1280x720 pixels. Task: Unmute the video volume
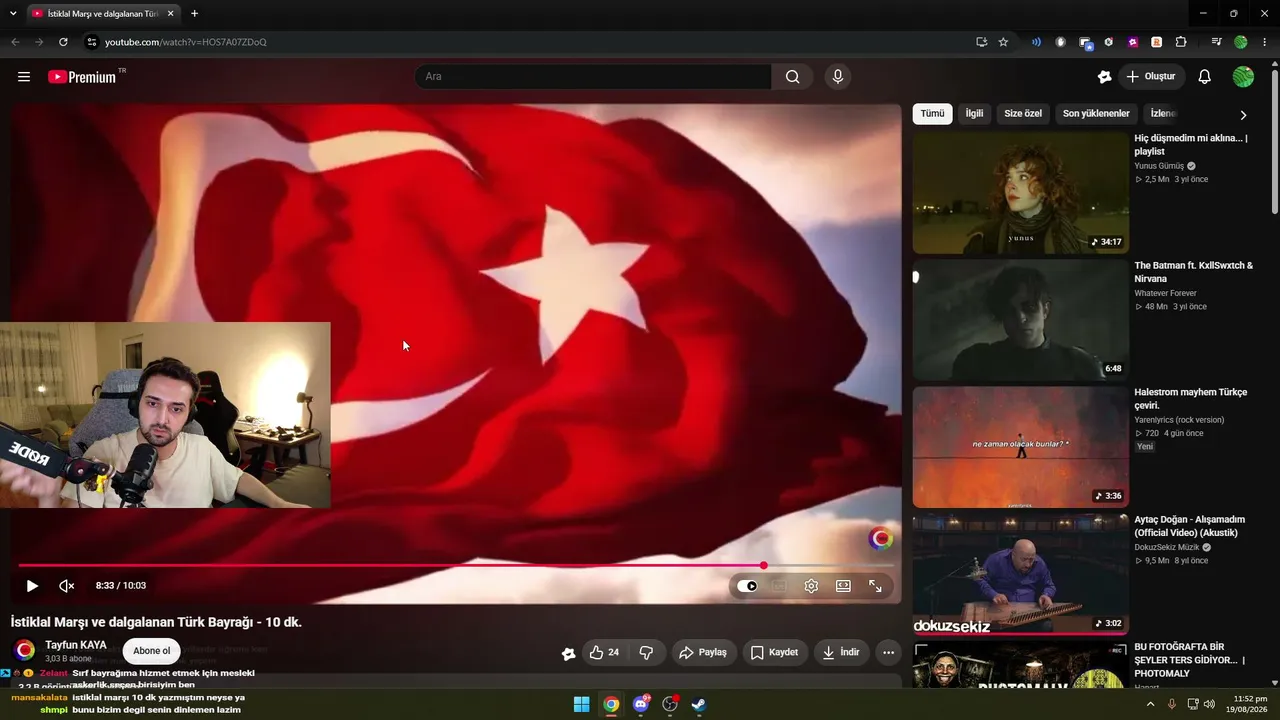[x=67, y=586]
